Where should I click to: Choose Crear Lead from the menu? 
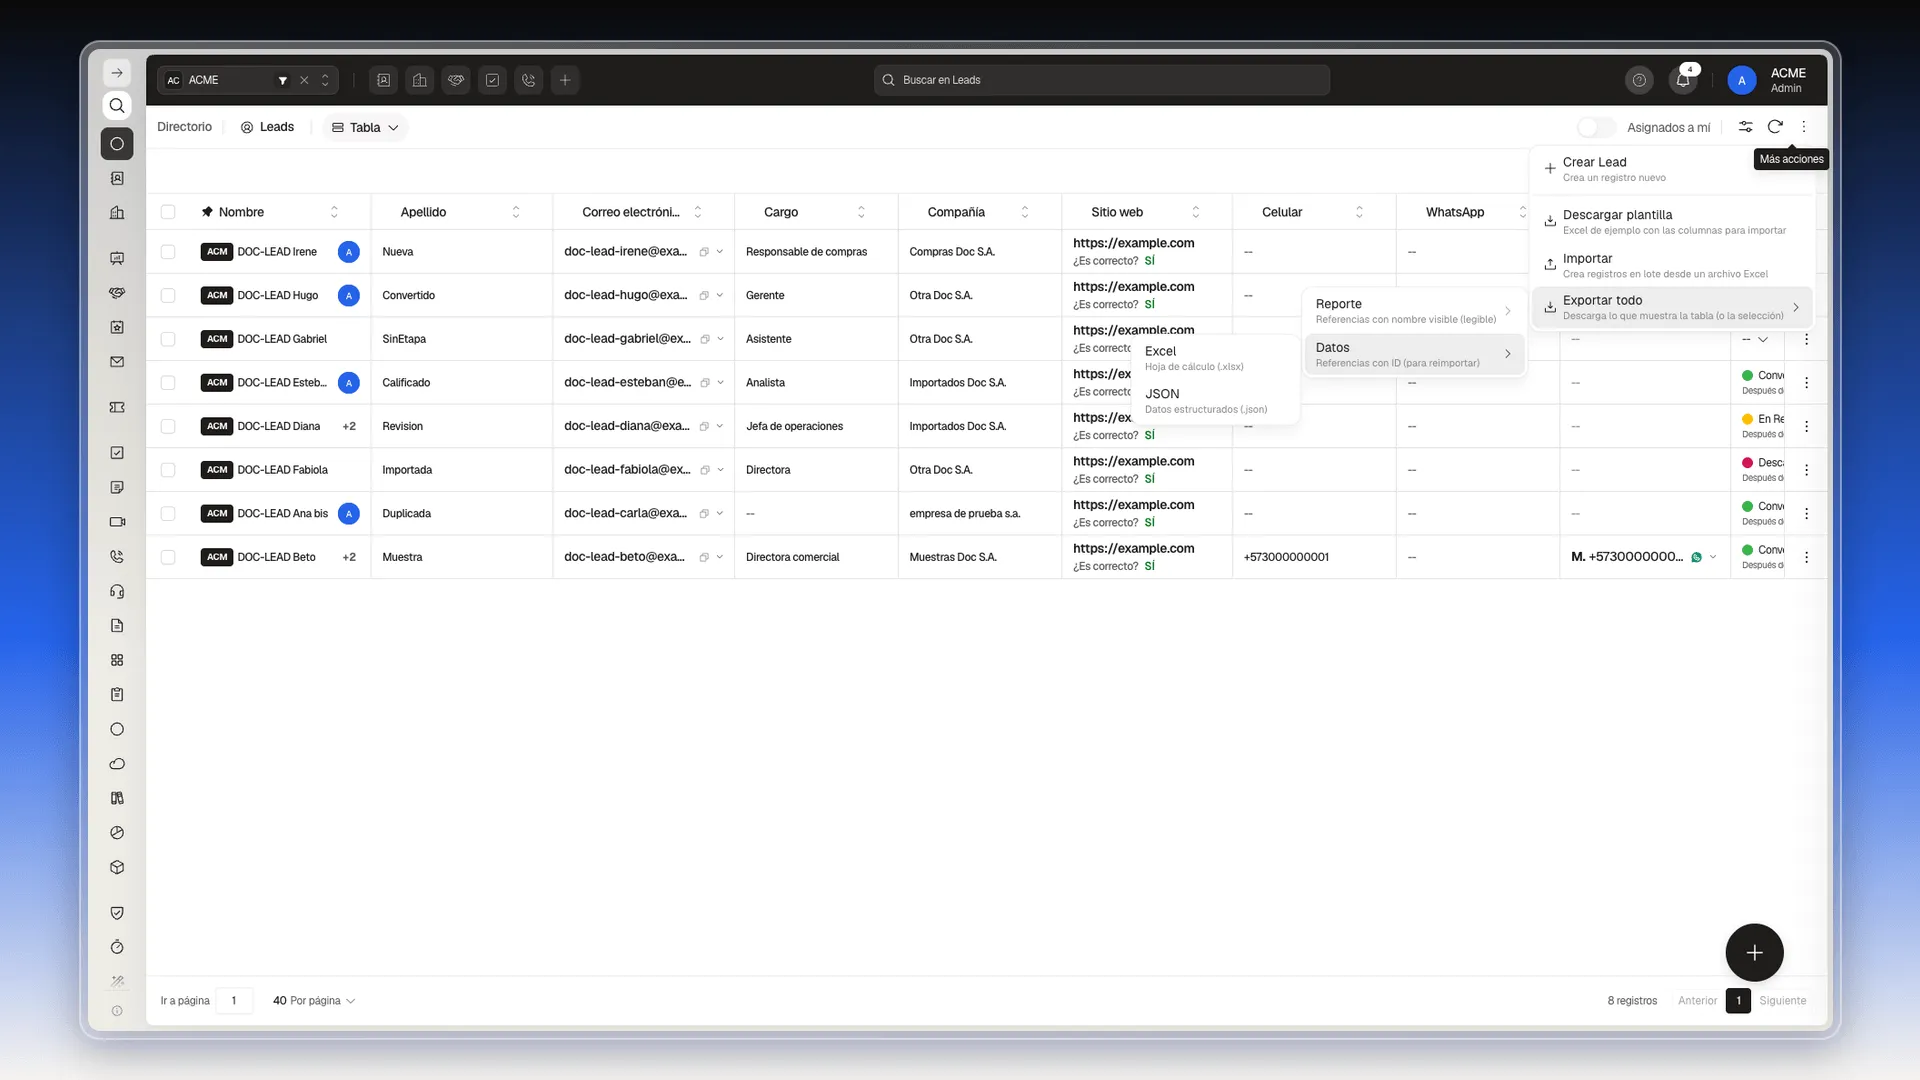pyautogui.click(x=1672, y=169)
